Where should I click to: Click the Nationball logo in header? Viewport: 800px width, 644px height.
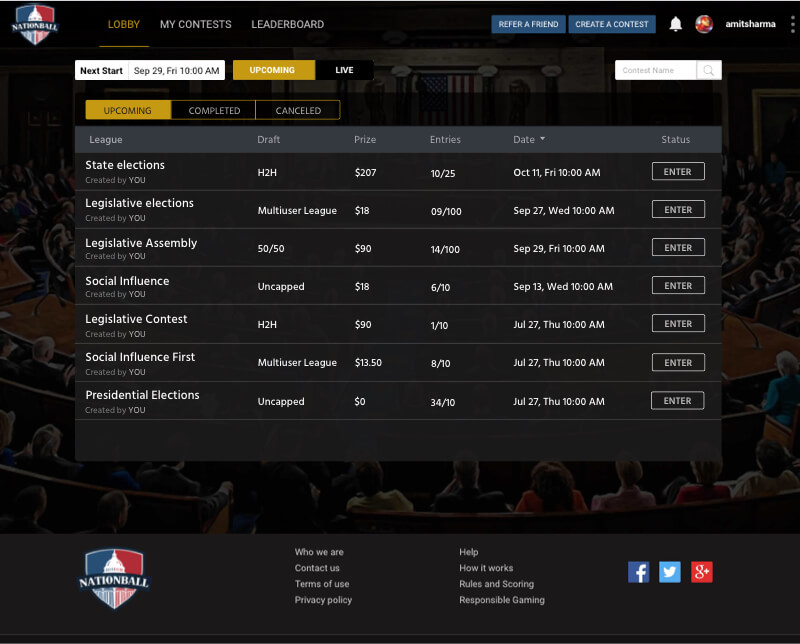pyautogui.click(x=35, y=24)
